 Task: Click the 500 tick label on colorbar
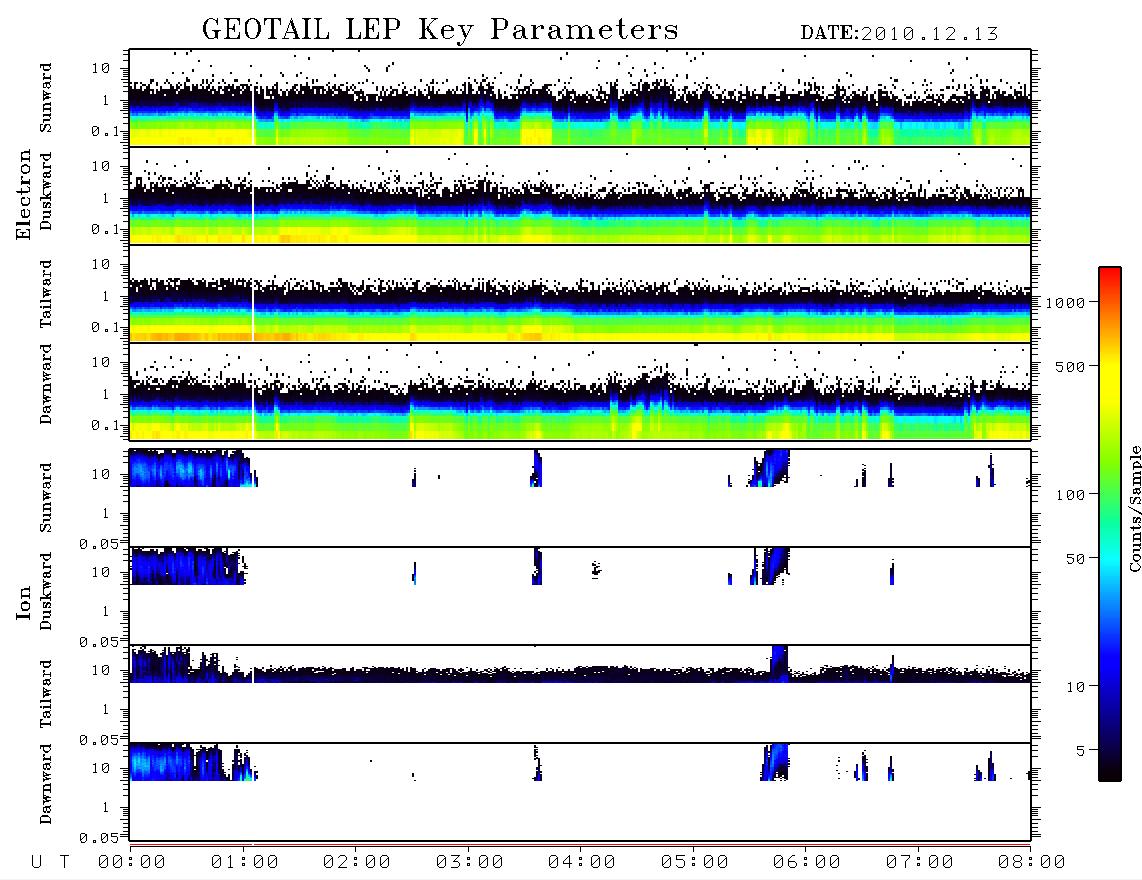click(x=1070, y=366)
